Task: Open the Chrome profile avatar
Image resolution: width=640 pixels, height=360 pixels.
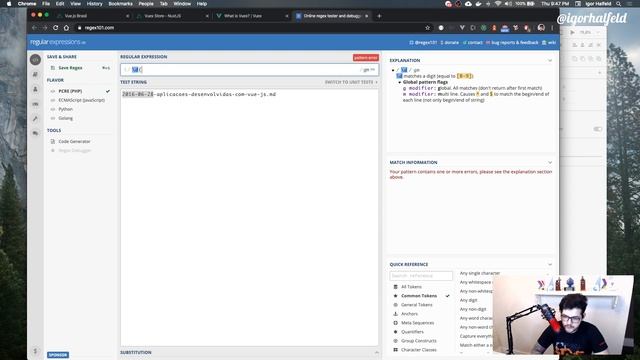Action: pos(541,28)
